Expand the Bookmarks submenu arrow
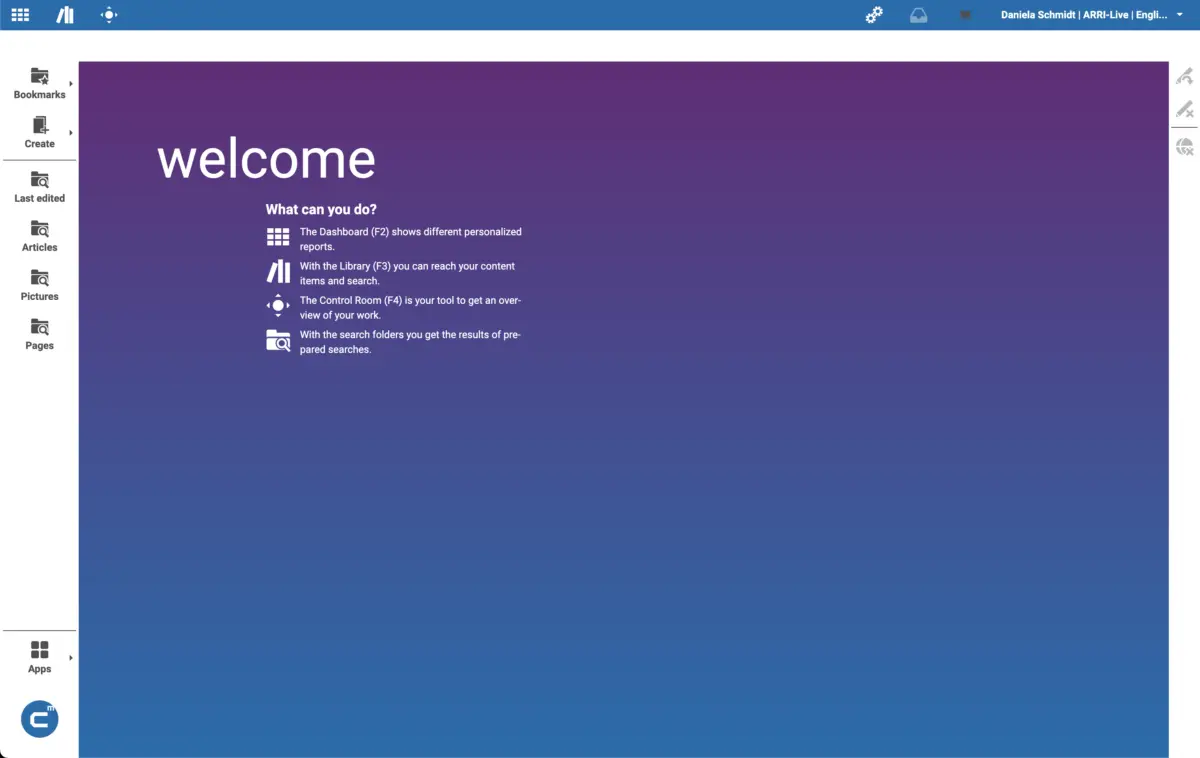 click(71, 84)
